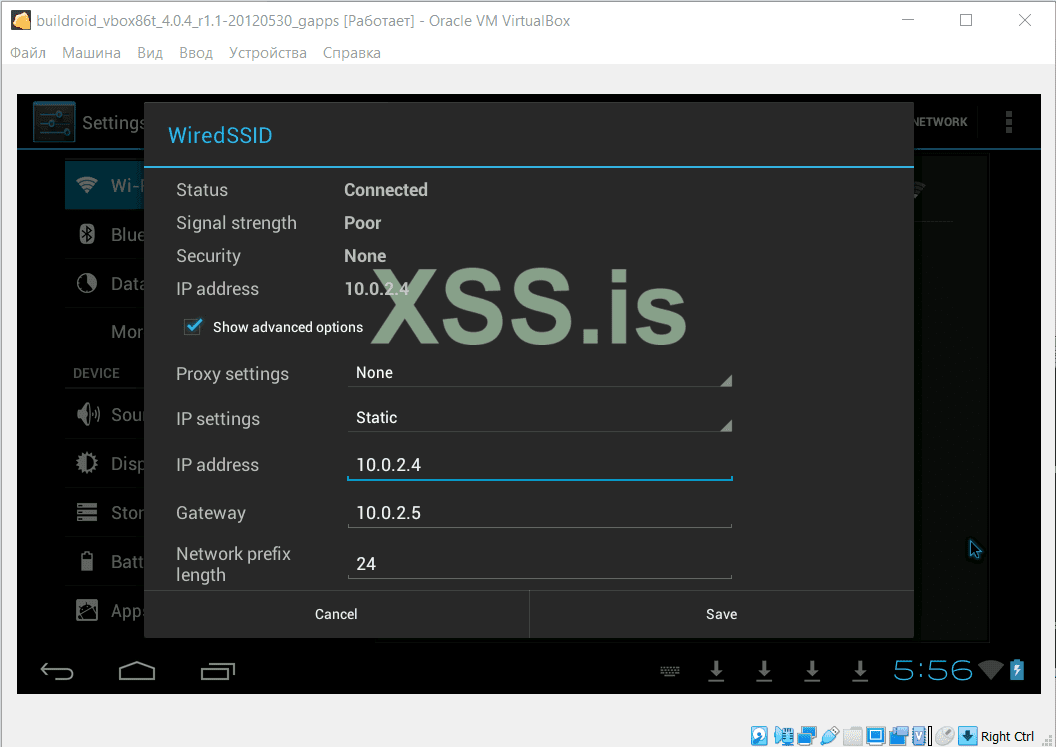Tap the third download notification icon
The image size is (1056, 747).
point(812,671)
